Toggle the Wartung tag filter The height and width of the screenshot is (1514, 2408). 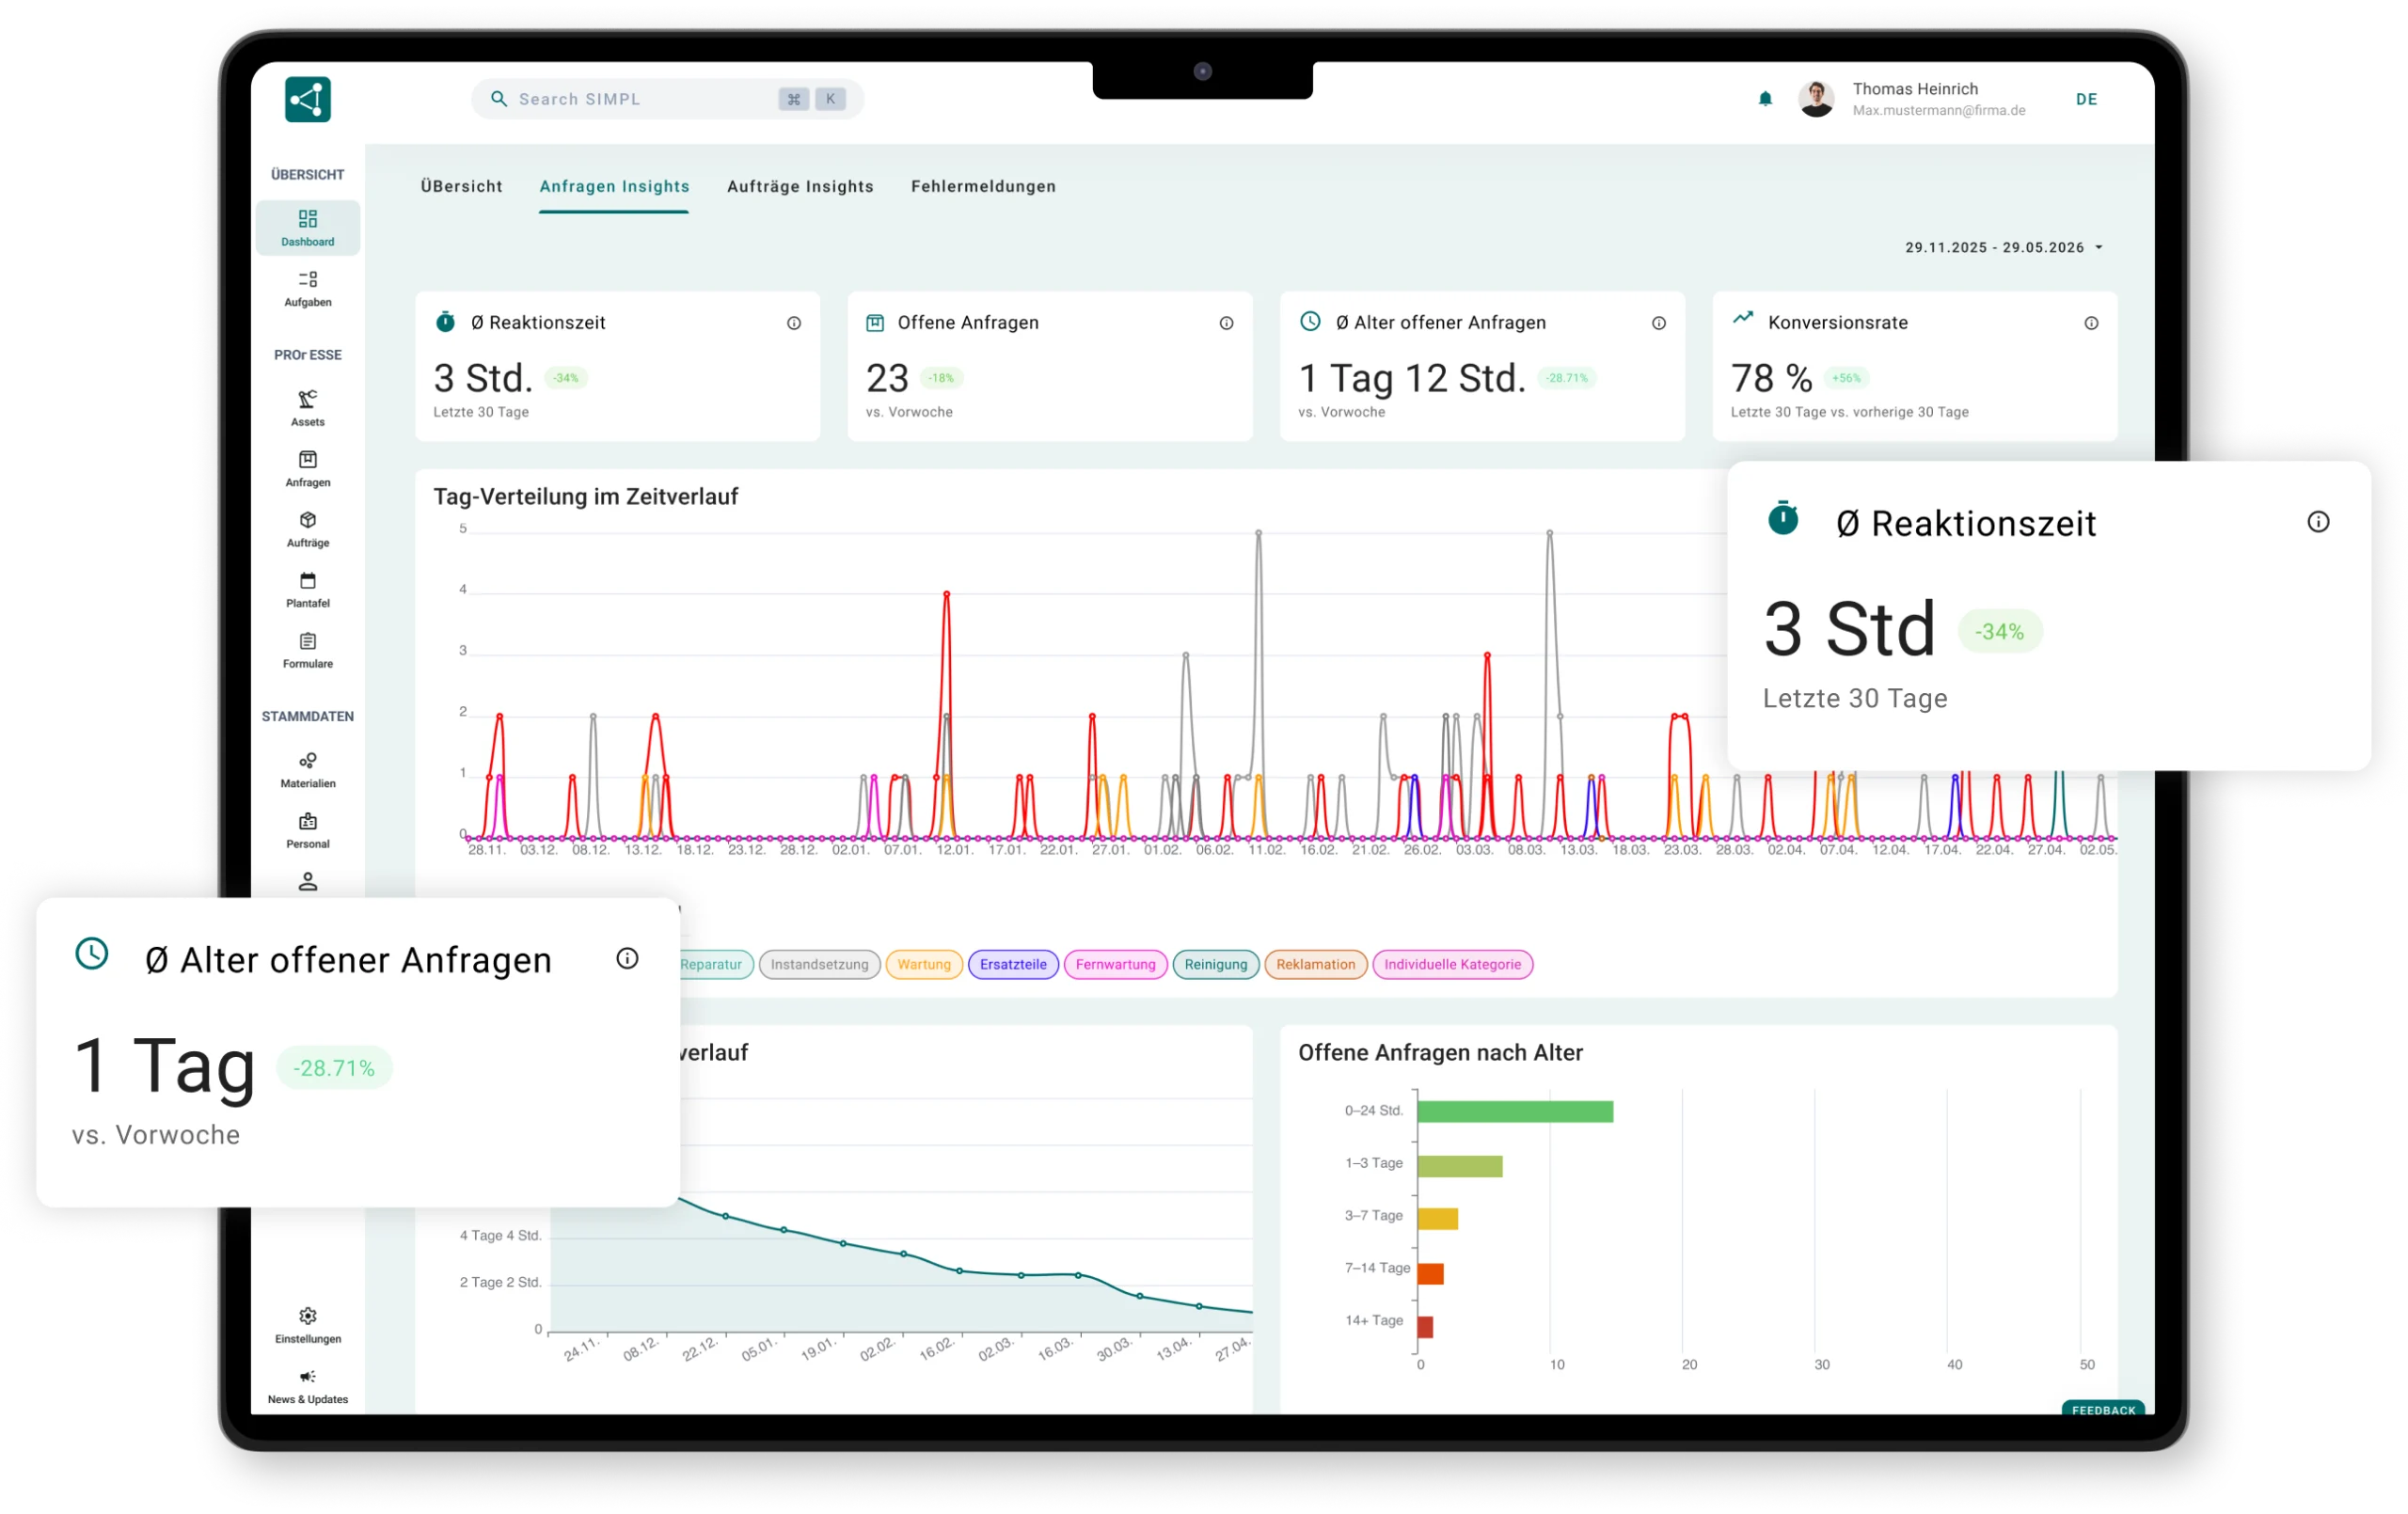point(923,964)
